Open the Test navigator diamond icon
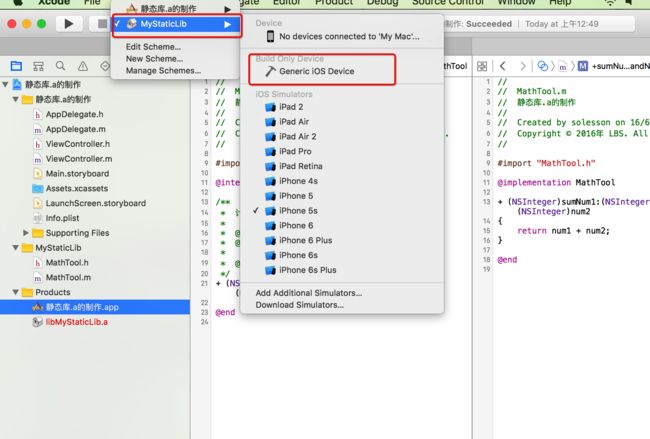This screenshot has width=650, height=439. 104,66
